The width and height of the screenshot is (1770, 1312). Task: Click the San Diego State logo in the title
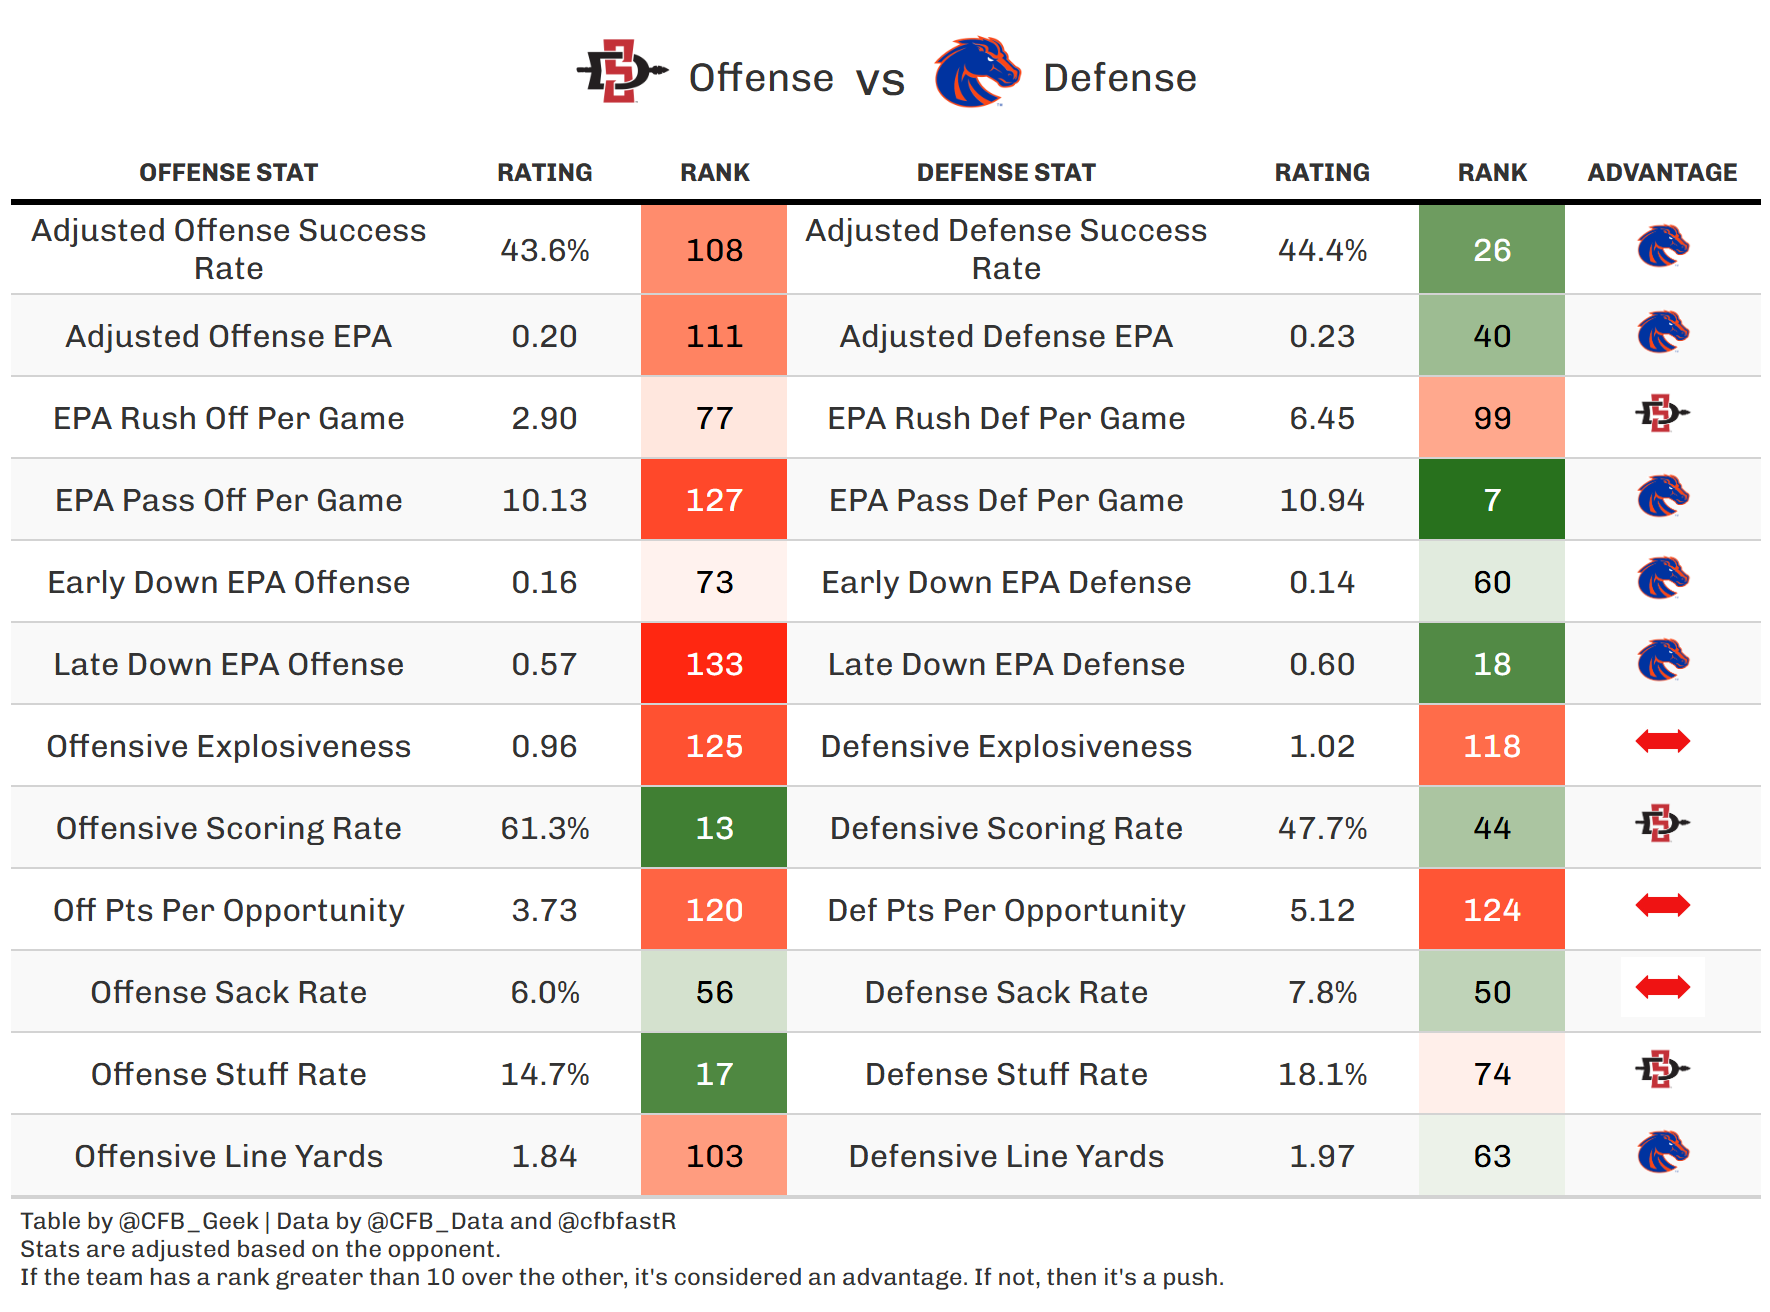click(x=621, y=72)
